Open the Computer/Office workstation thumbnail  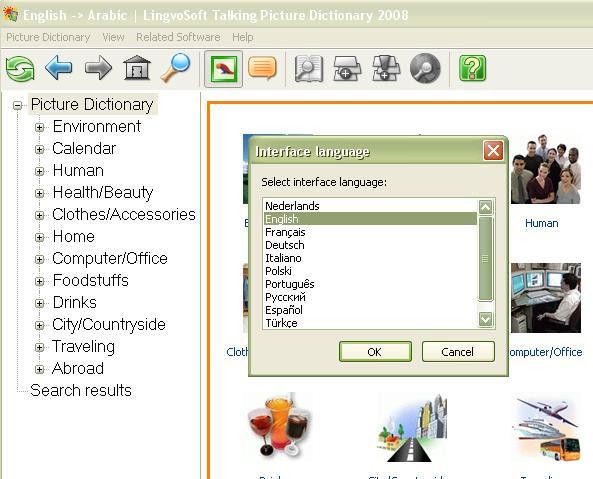(x=546, y=298)
